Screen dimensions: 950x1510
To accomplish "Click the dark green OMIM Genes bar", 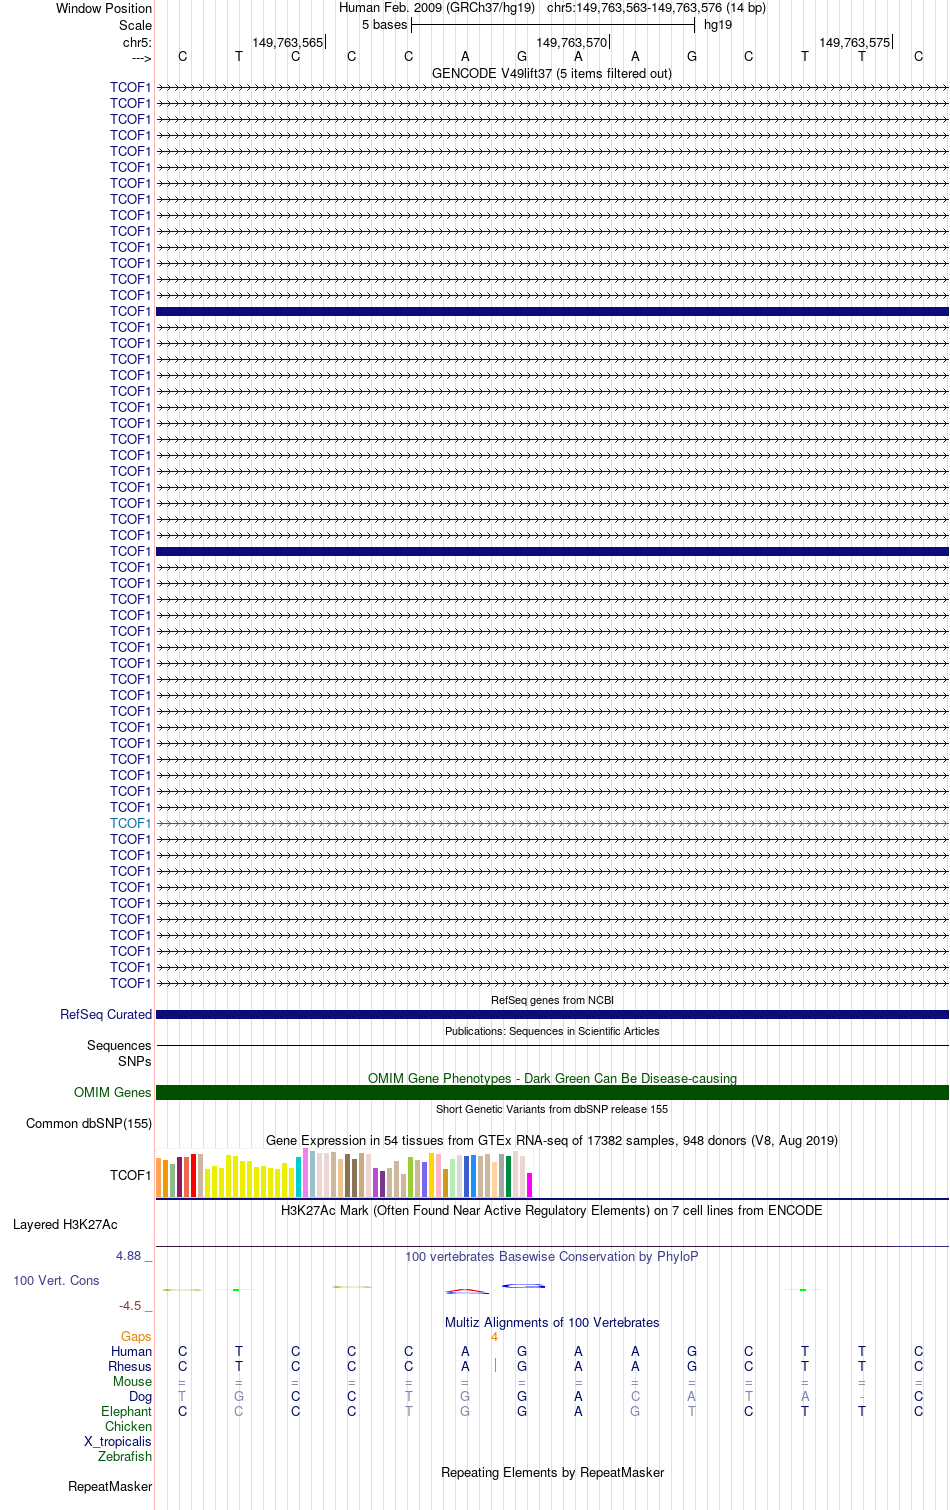I will (x=552, y=1092).
